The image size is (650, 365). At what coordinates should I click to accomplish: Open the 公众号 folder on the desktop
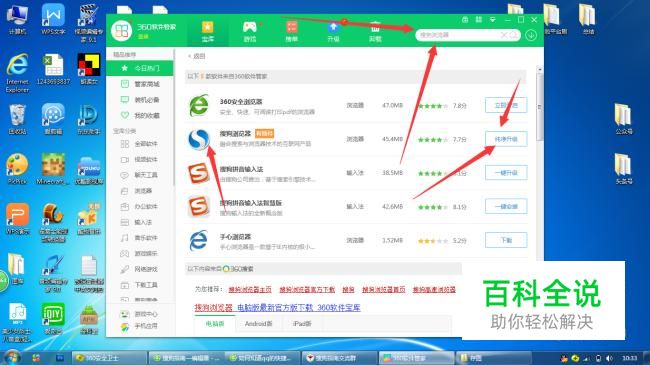pyautogui.click(x=623, y=119)
